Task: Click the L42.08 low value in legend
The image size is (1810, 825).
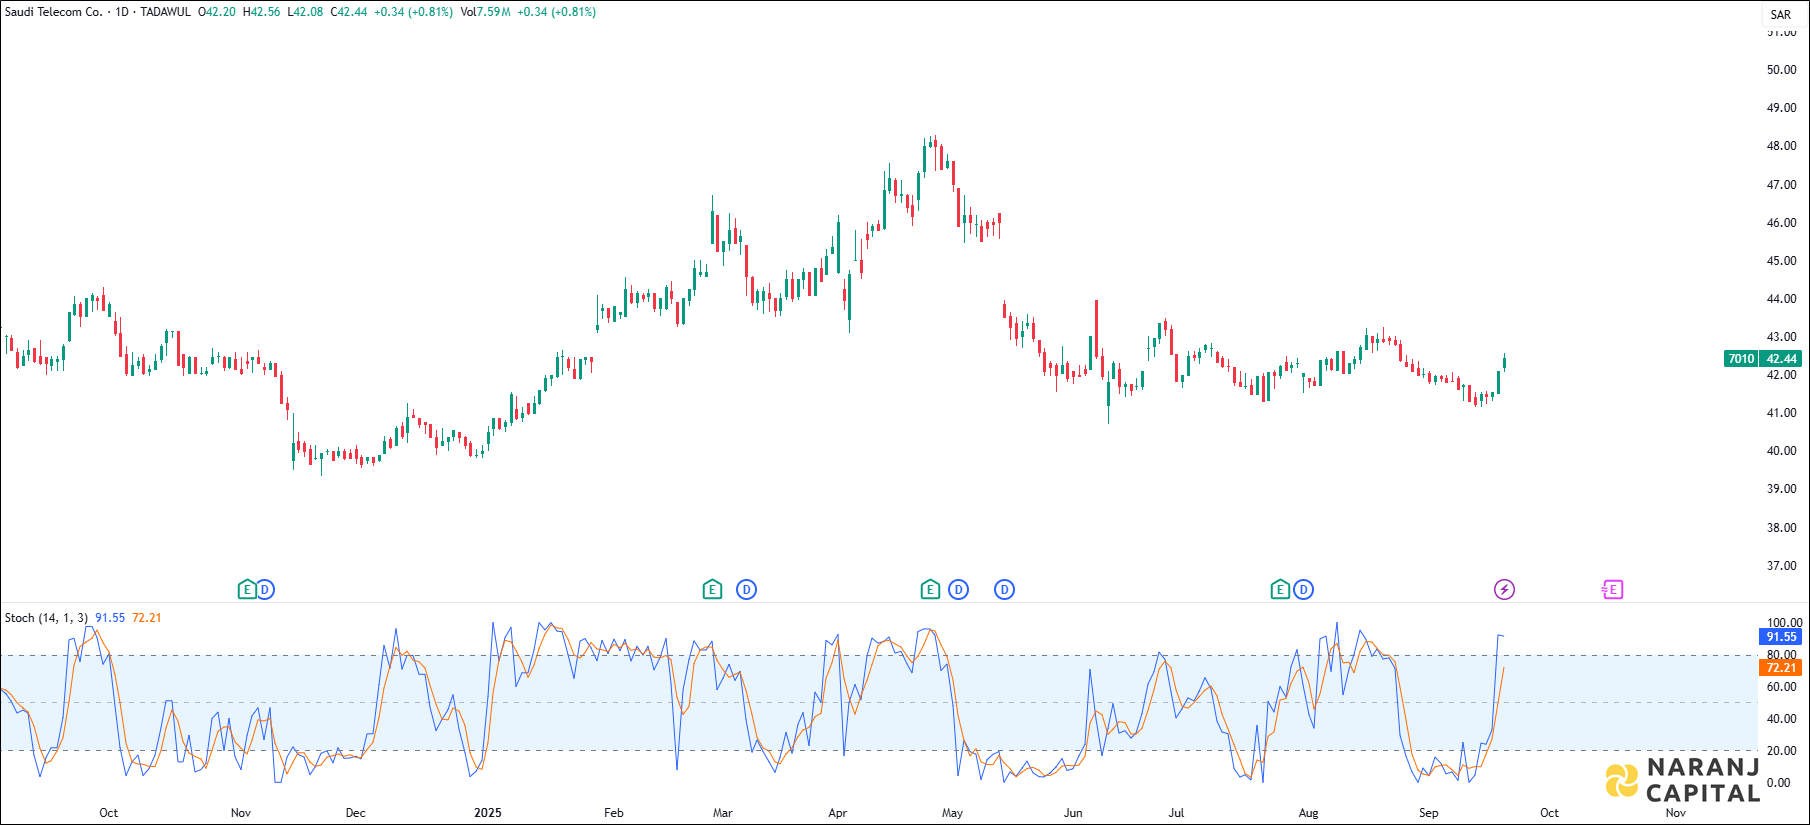Action: coord(305,12)
